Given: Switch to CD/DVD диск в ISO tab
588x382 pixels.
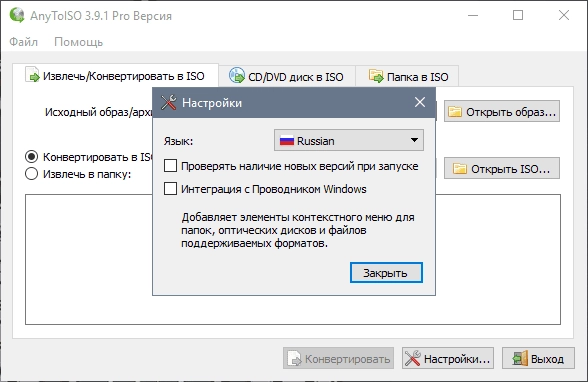Looking at the screenshot, I should [287, 76].
